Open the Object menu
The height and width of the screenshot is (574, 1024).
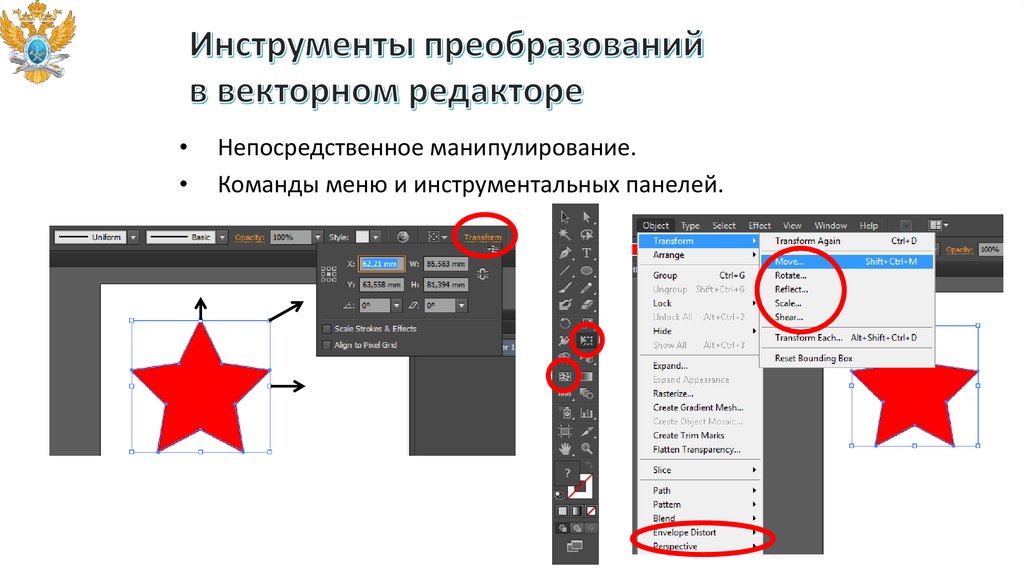(656, 225)
